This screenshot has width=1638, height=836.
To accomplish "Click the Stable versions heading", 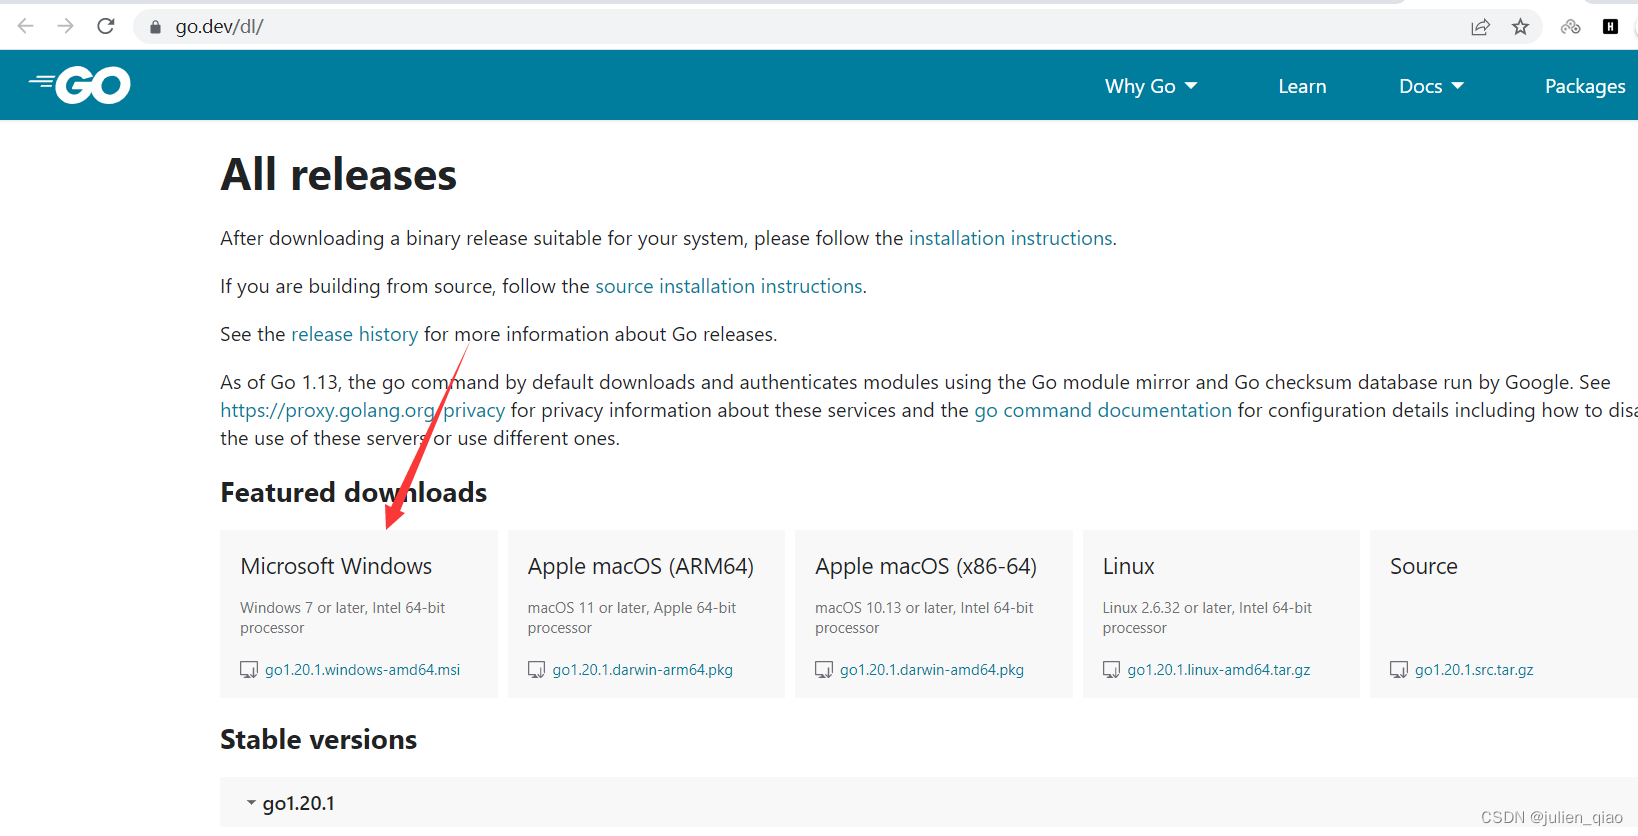I will [318, 739].
